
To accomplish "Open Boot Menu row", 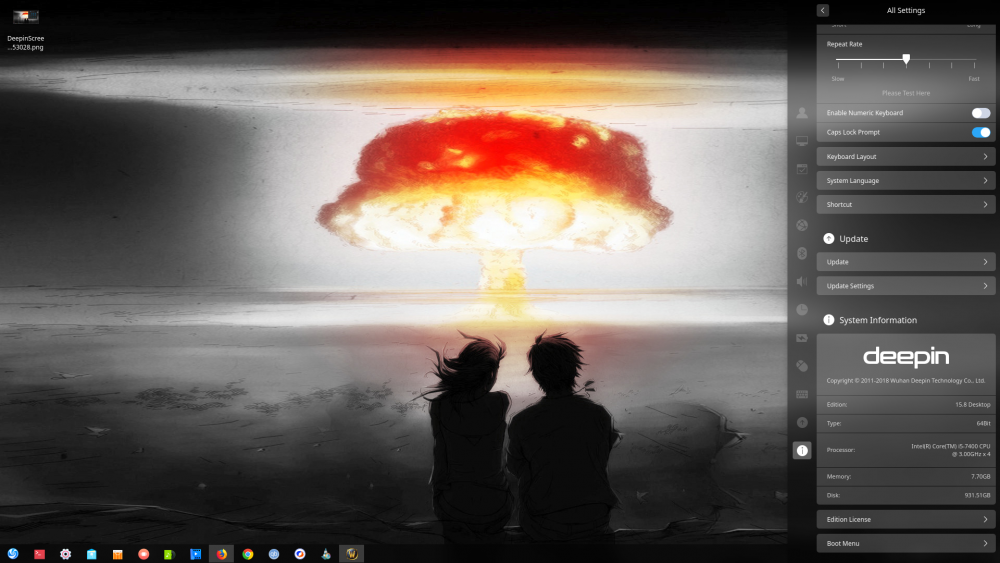I will coord(906,543).
